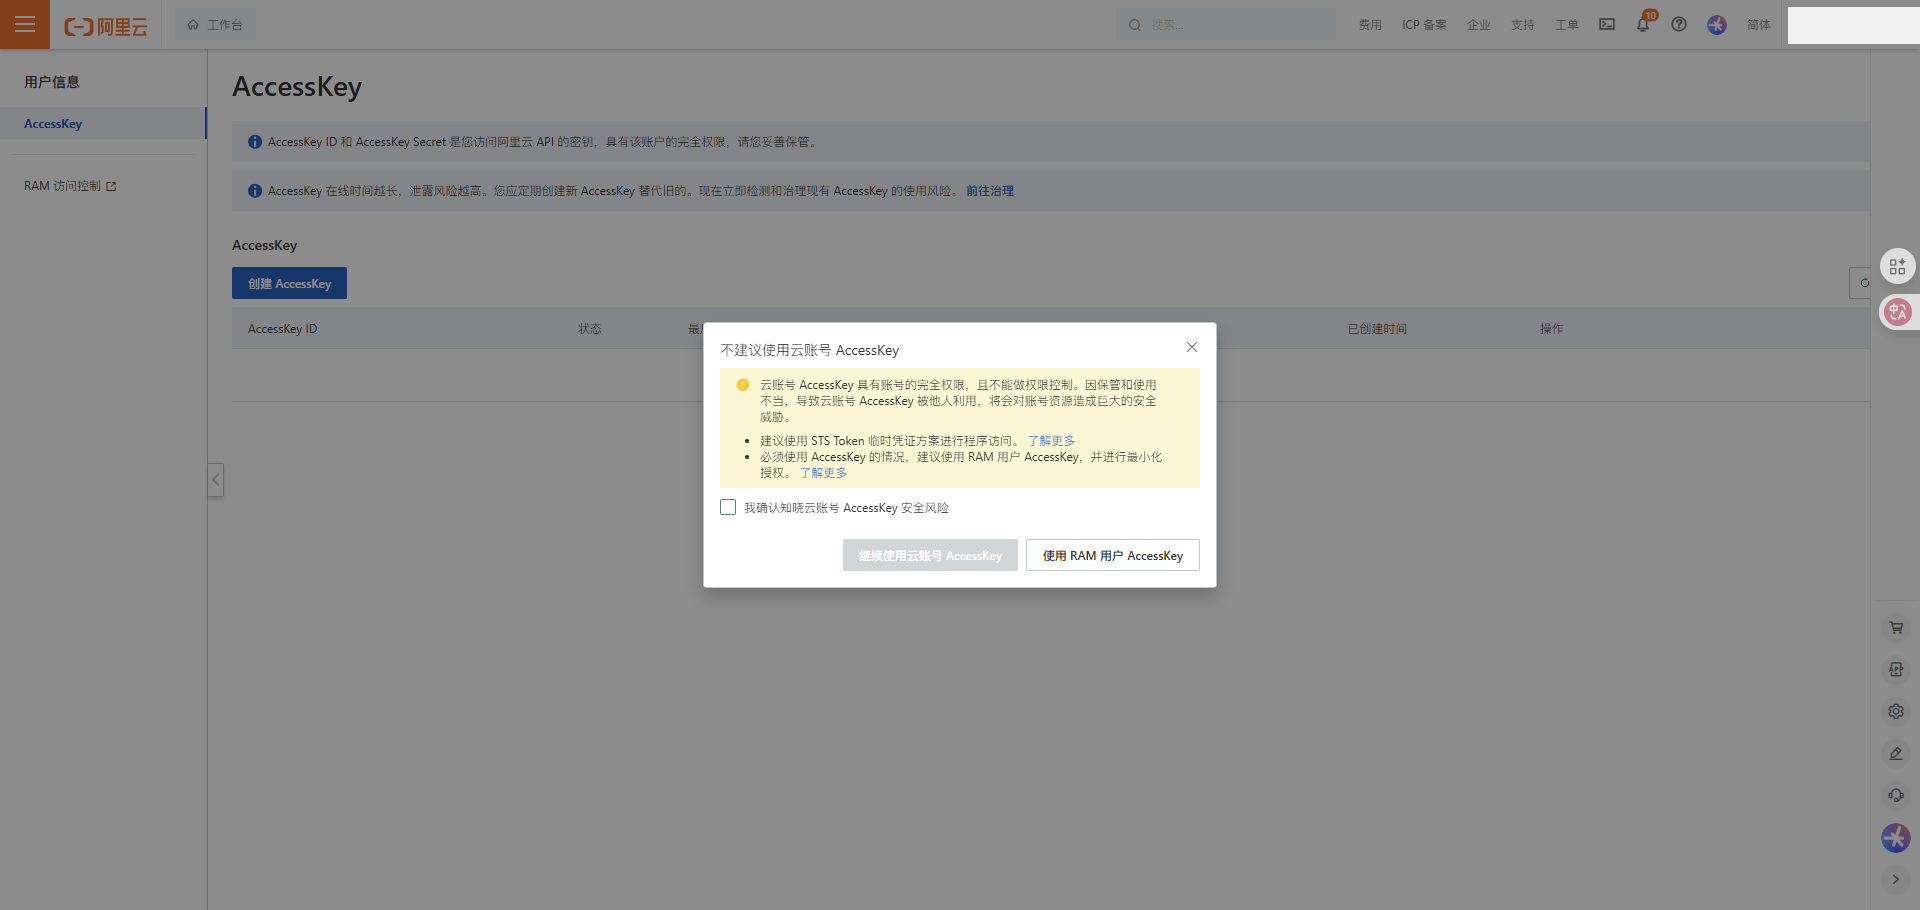Image resolution: width=1920 pixels, height=910 pixels.
Task: Open settings gear in right sidebar
Action: coord(1895,712)
